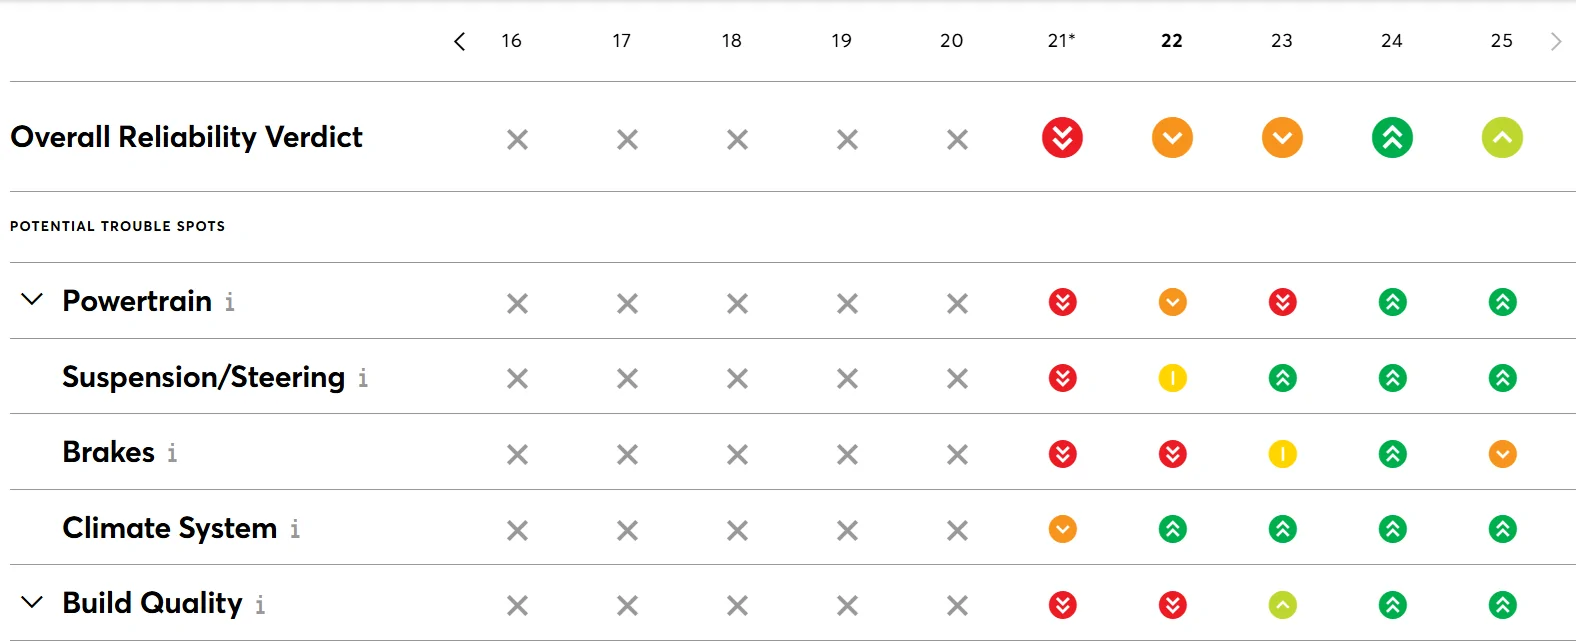Open the Climate System info icon

click(295, 529)
